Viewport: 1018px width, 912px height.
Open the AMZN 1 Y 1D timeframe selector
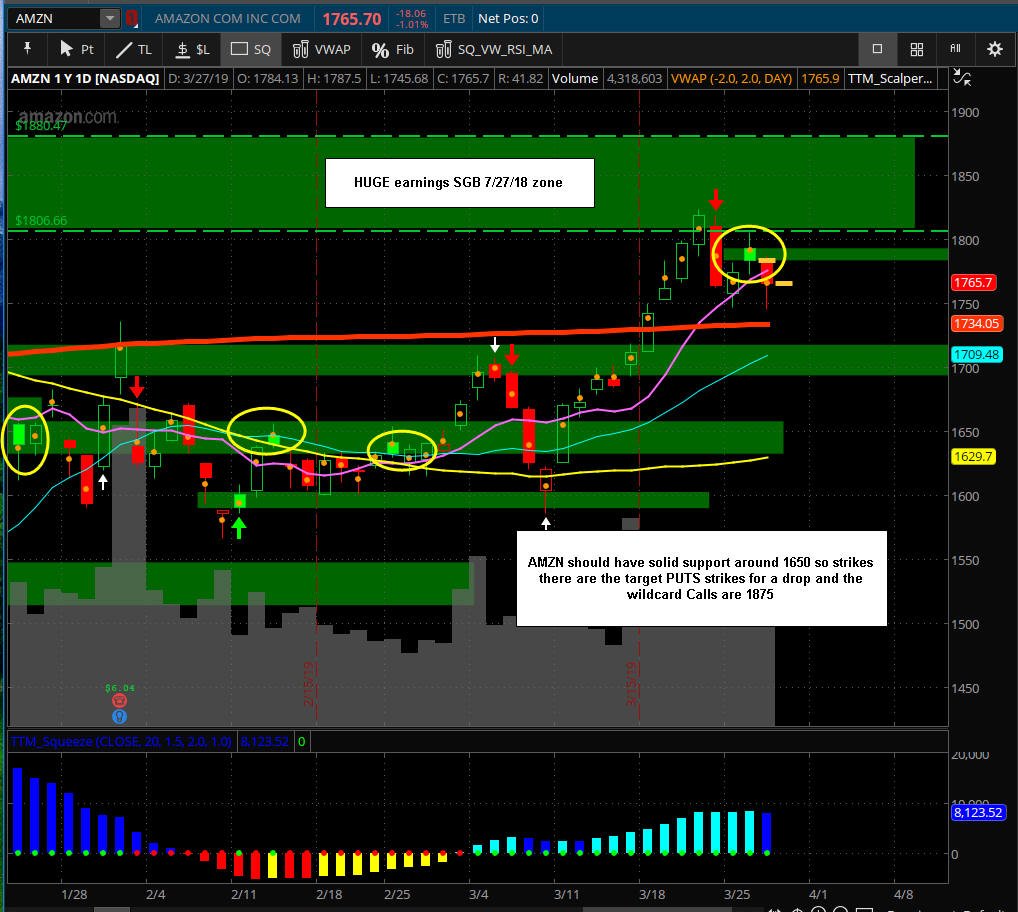pos(84,79)
